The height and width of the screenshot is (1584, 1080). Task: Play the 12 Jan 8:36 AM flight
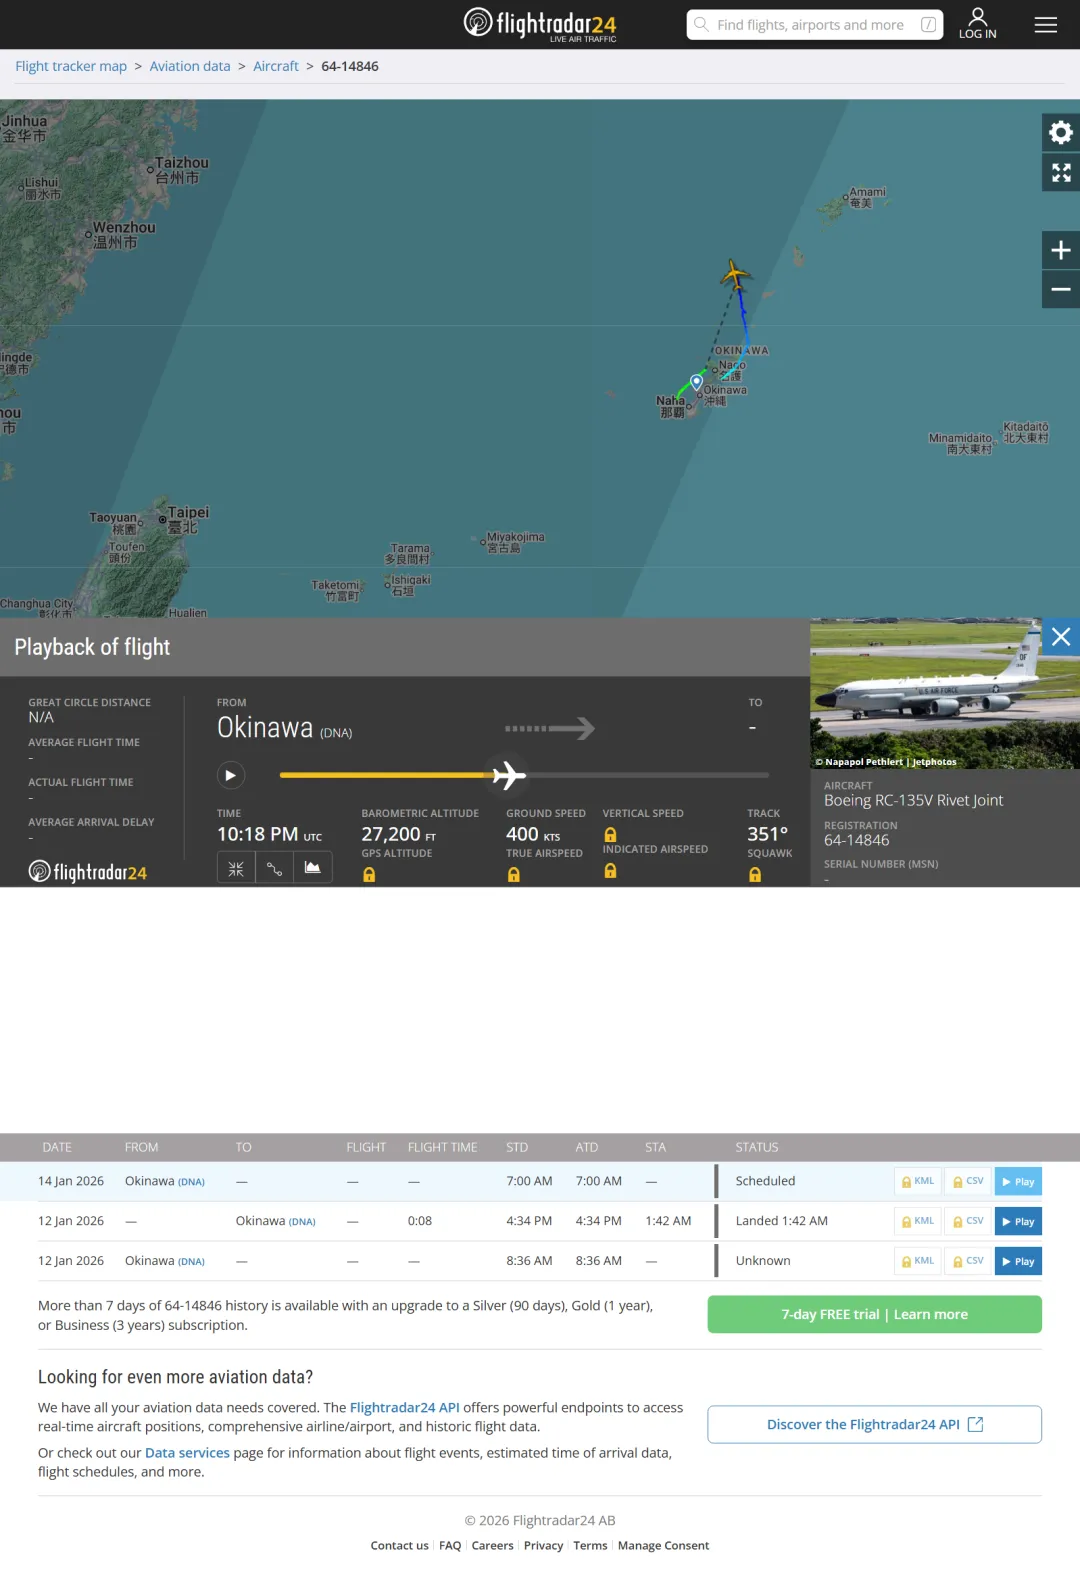1018,1261
